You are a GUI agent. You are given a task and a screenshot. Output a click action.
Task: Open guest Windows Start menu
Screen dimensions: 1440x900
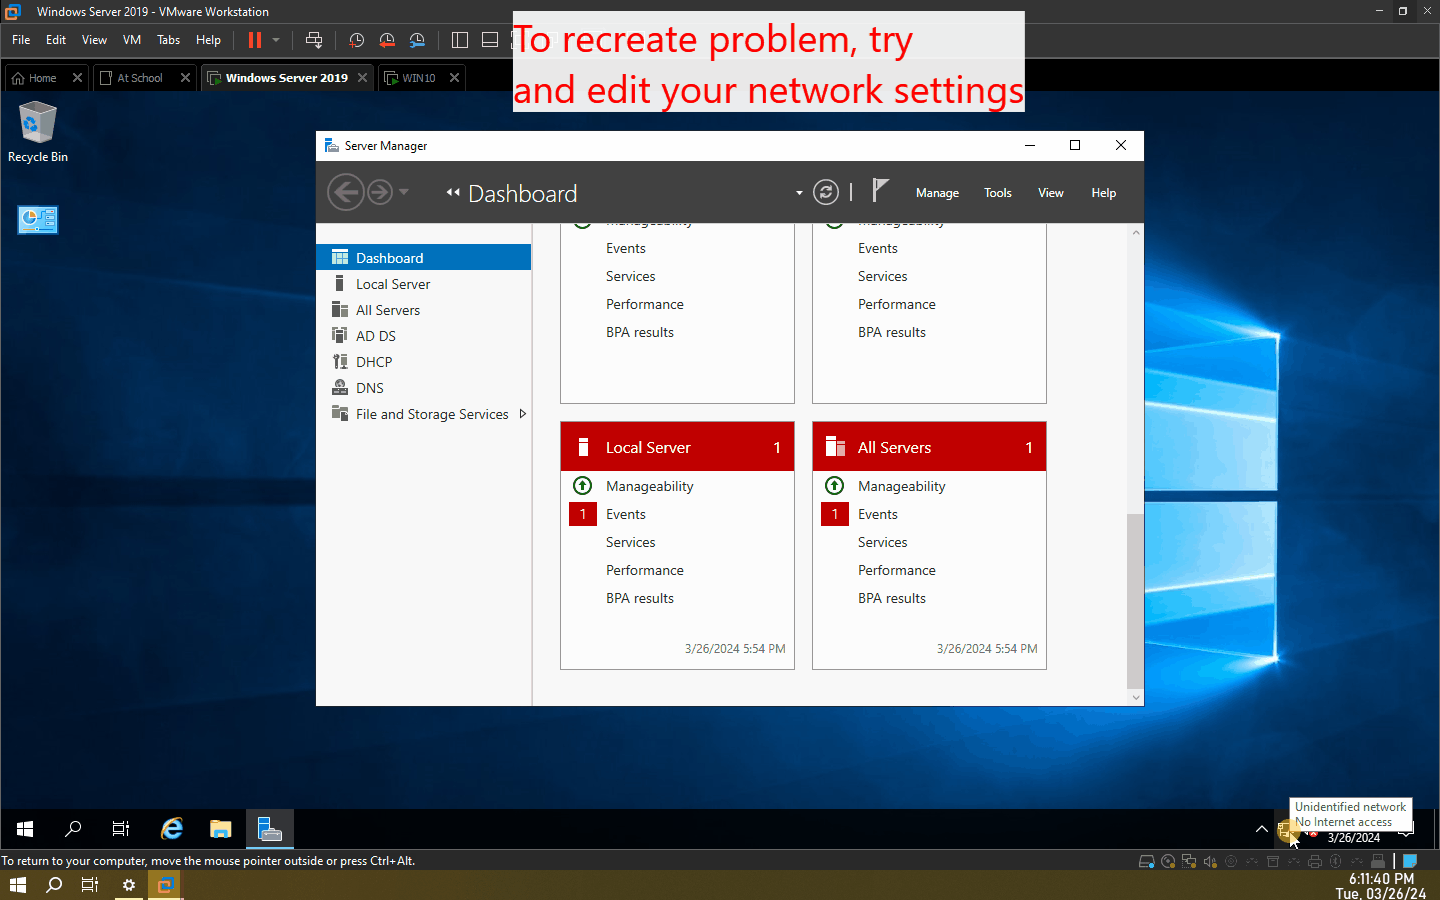25,829
